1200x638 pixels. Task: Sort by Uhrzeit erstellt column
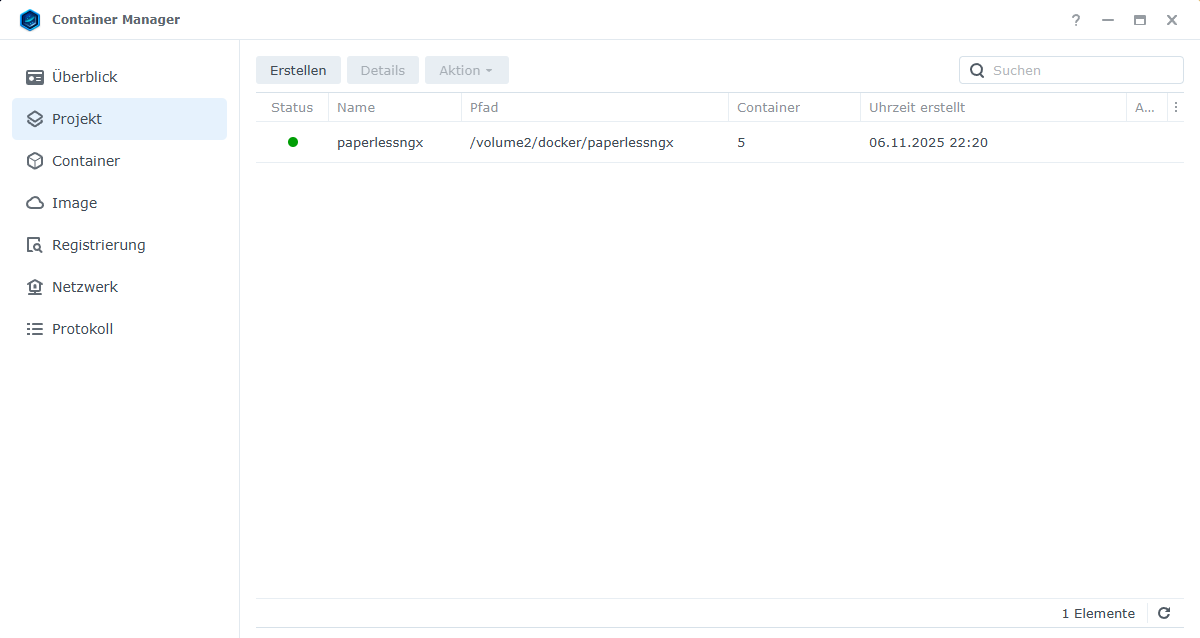coord(917,107)
